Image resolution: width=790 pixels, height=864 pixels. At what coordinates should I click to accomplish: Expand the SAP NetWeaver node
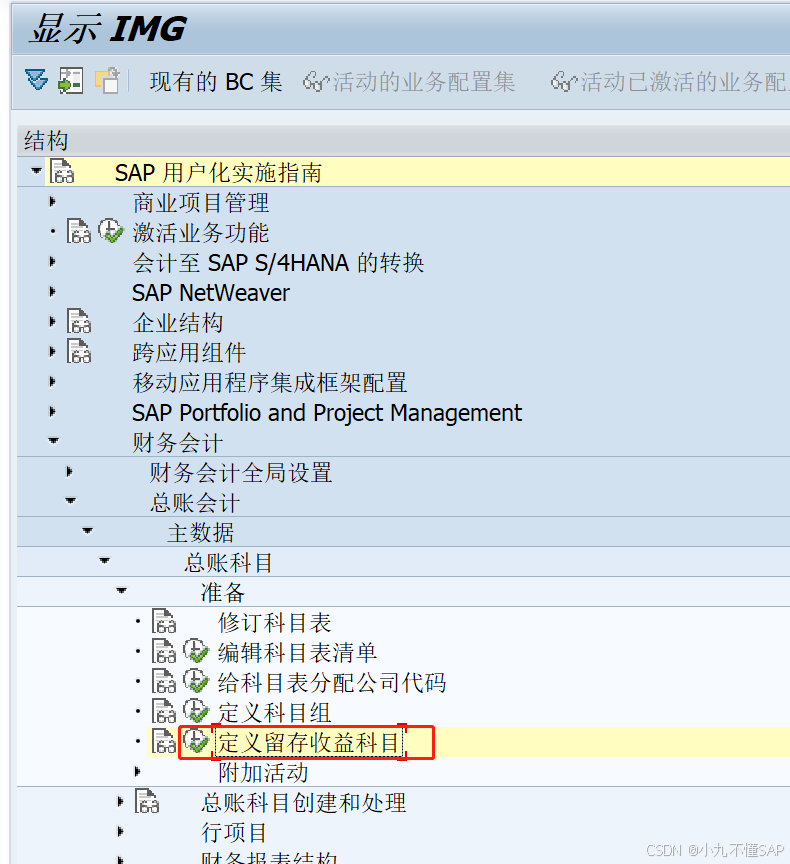53,291
